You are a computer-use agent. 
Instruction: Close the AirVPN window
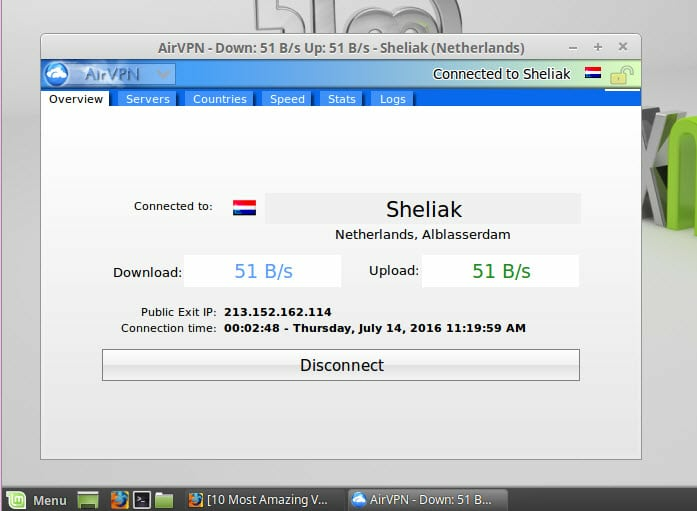(623, 46)
